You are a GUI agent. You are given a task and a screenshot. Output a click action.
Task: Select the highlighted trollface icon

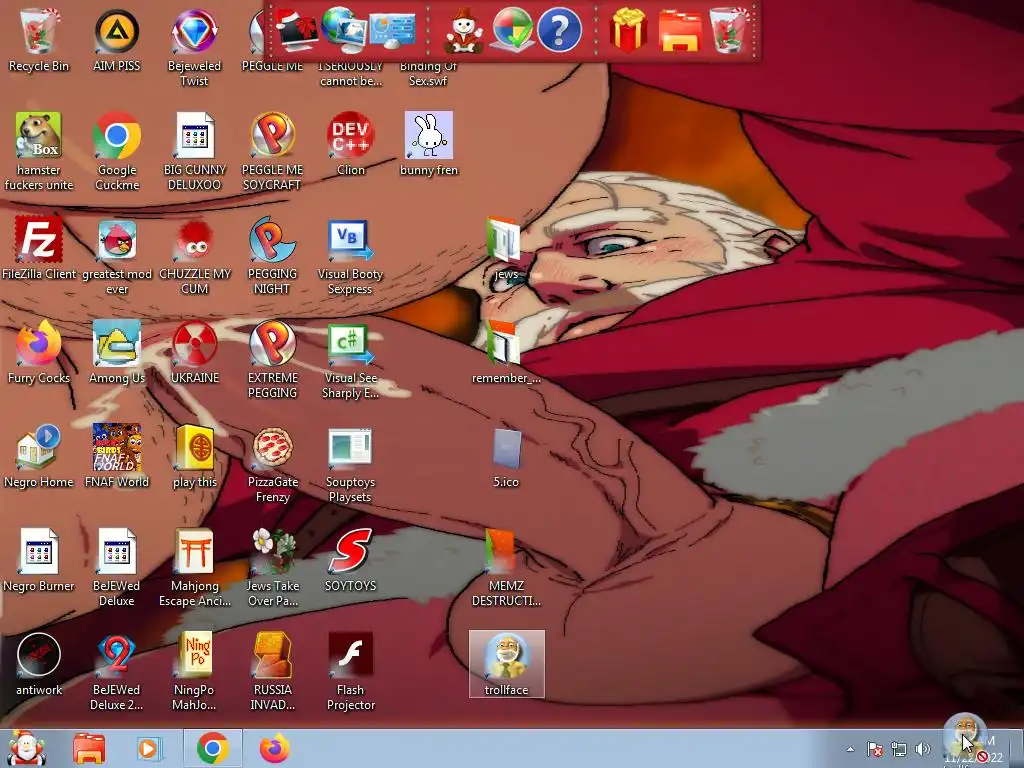click(x=506, y=664)
